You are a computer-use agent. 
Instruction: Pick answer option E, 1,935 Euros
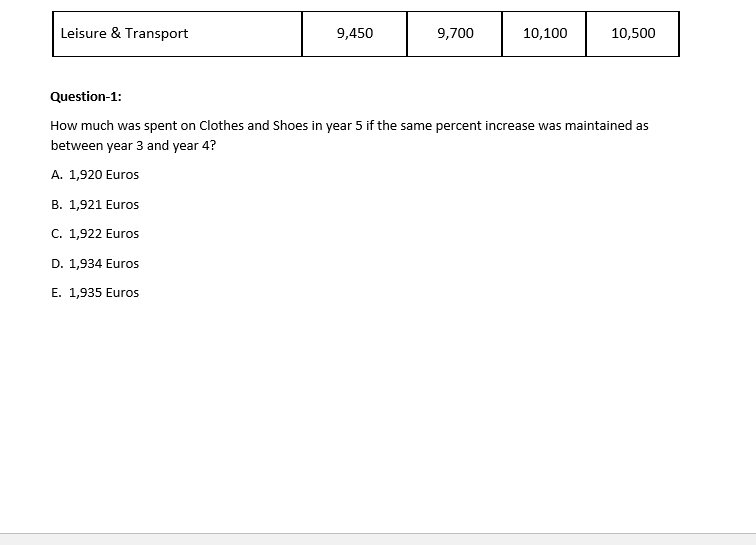95,293
